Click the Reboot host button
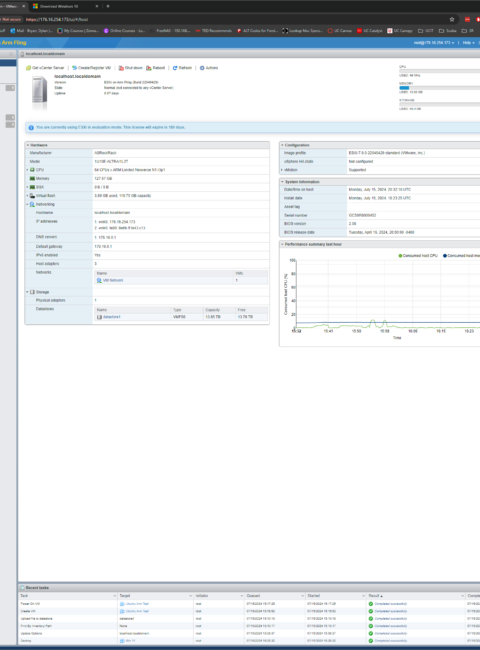 coord(155,68)
